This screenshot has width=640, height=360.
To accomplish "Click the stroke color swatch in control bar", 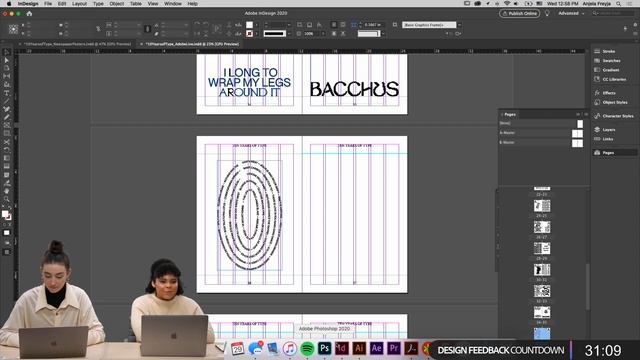I will point(249,33).
